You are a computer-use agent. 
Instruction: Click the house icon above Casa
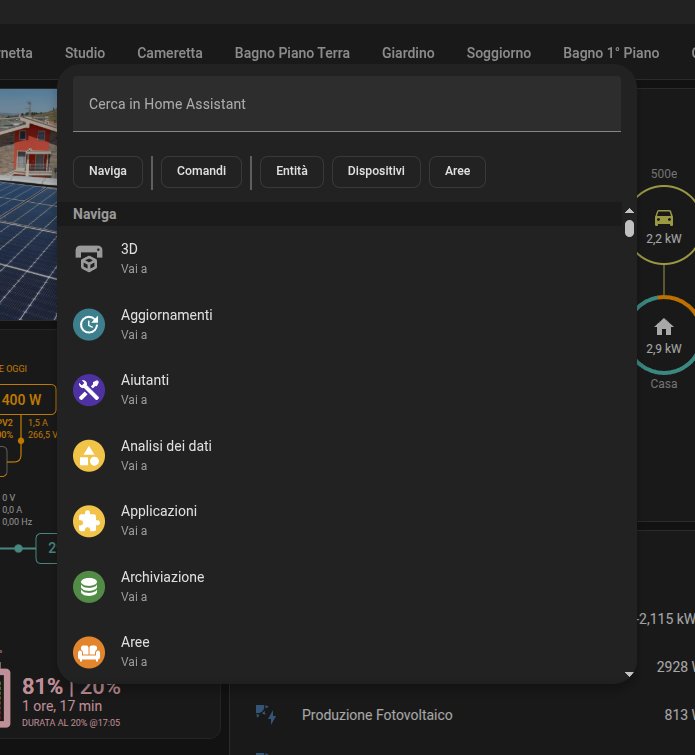[664, 327]
